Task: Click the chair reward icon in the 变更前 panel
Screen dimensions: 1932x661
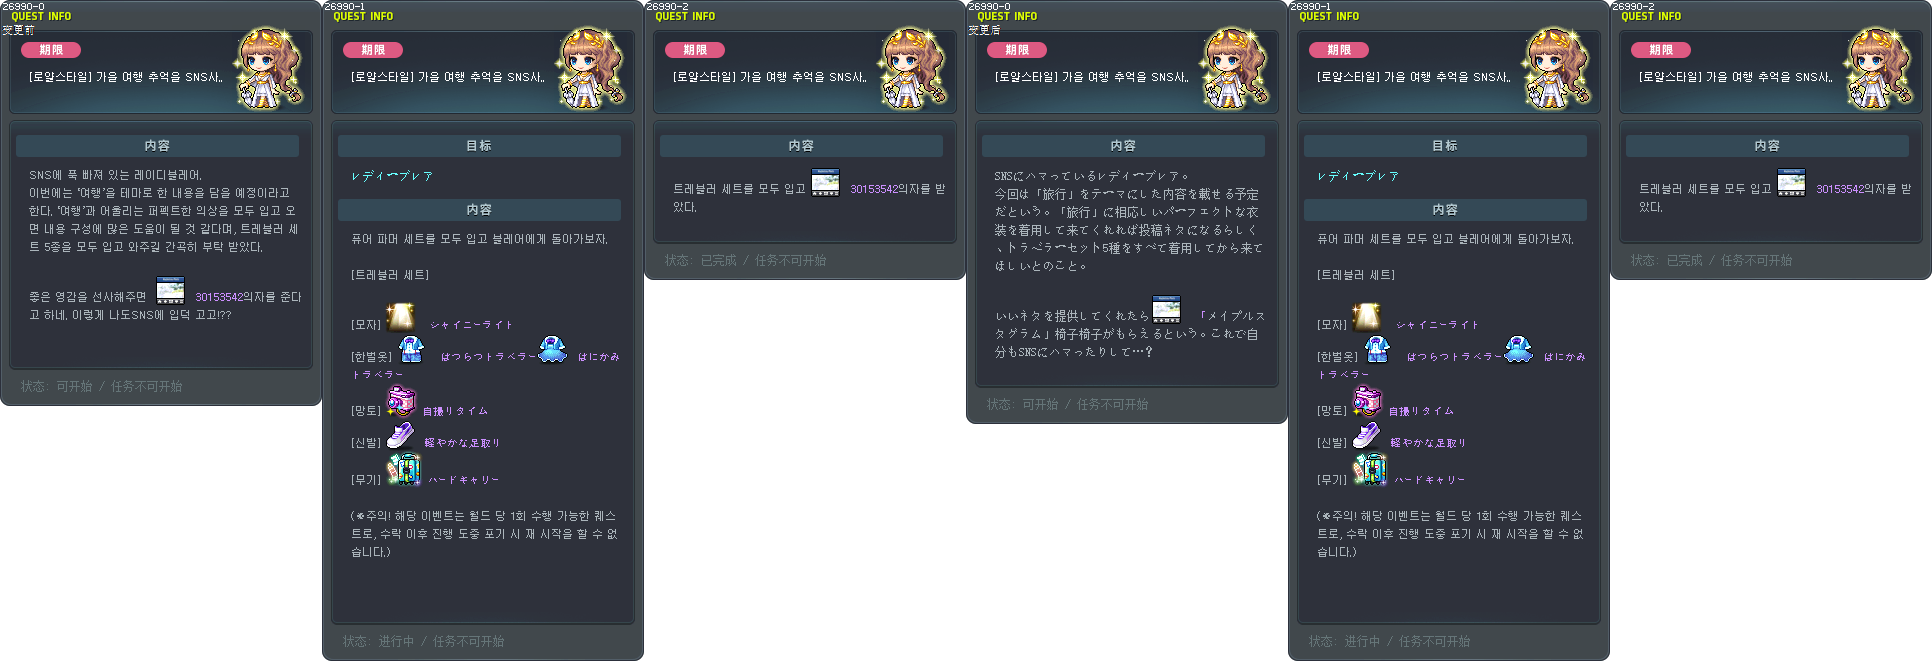Action: [171, 289]
